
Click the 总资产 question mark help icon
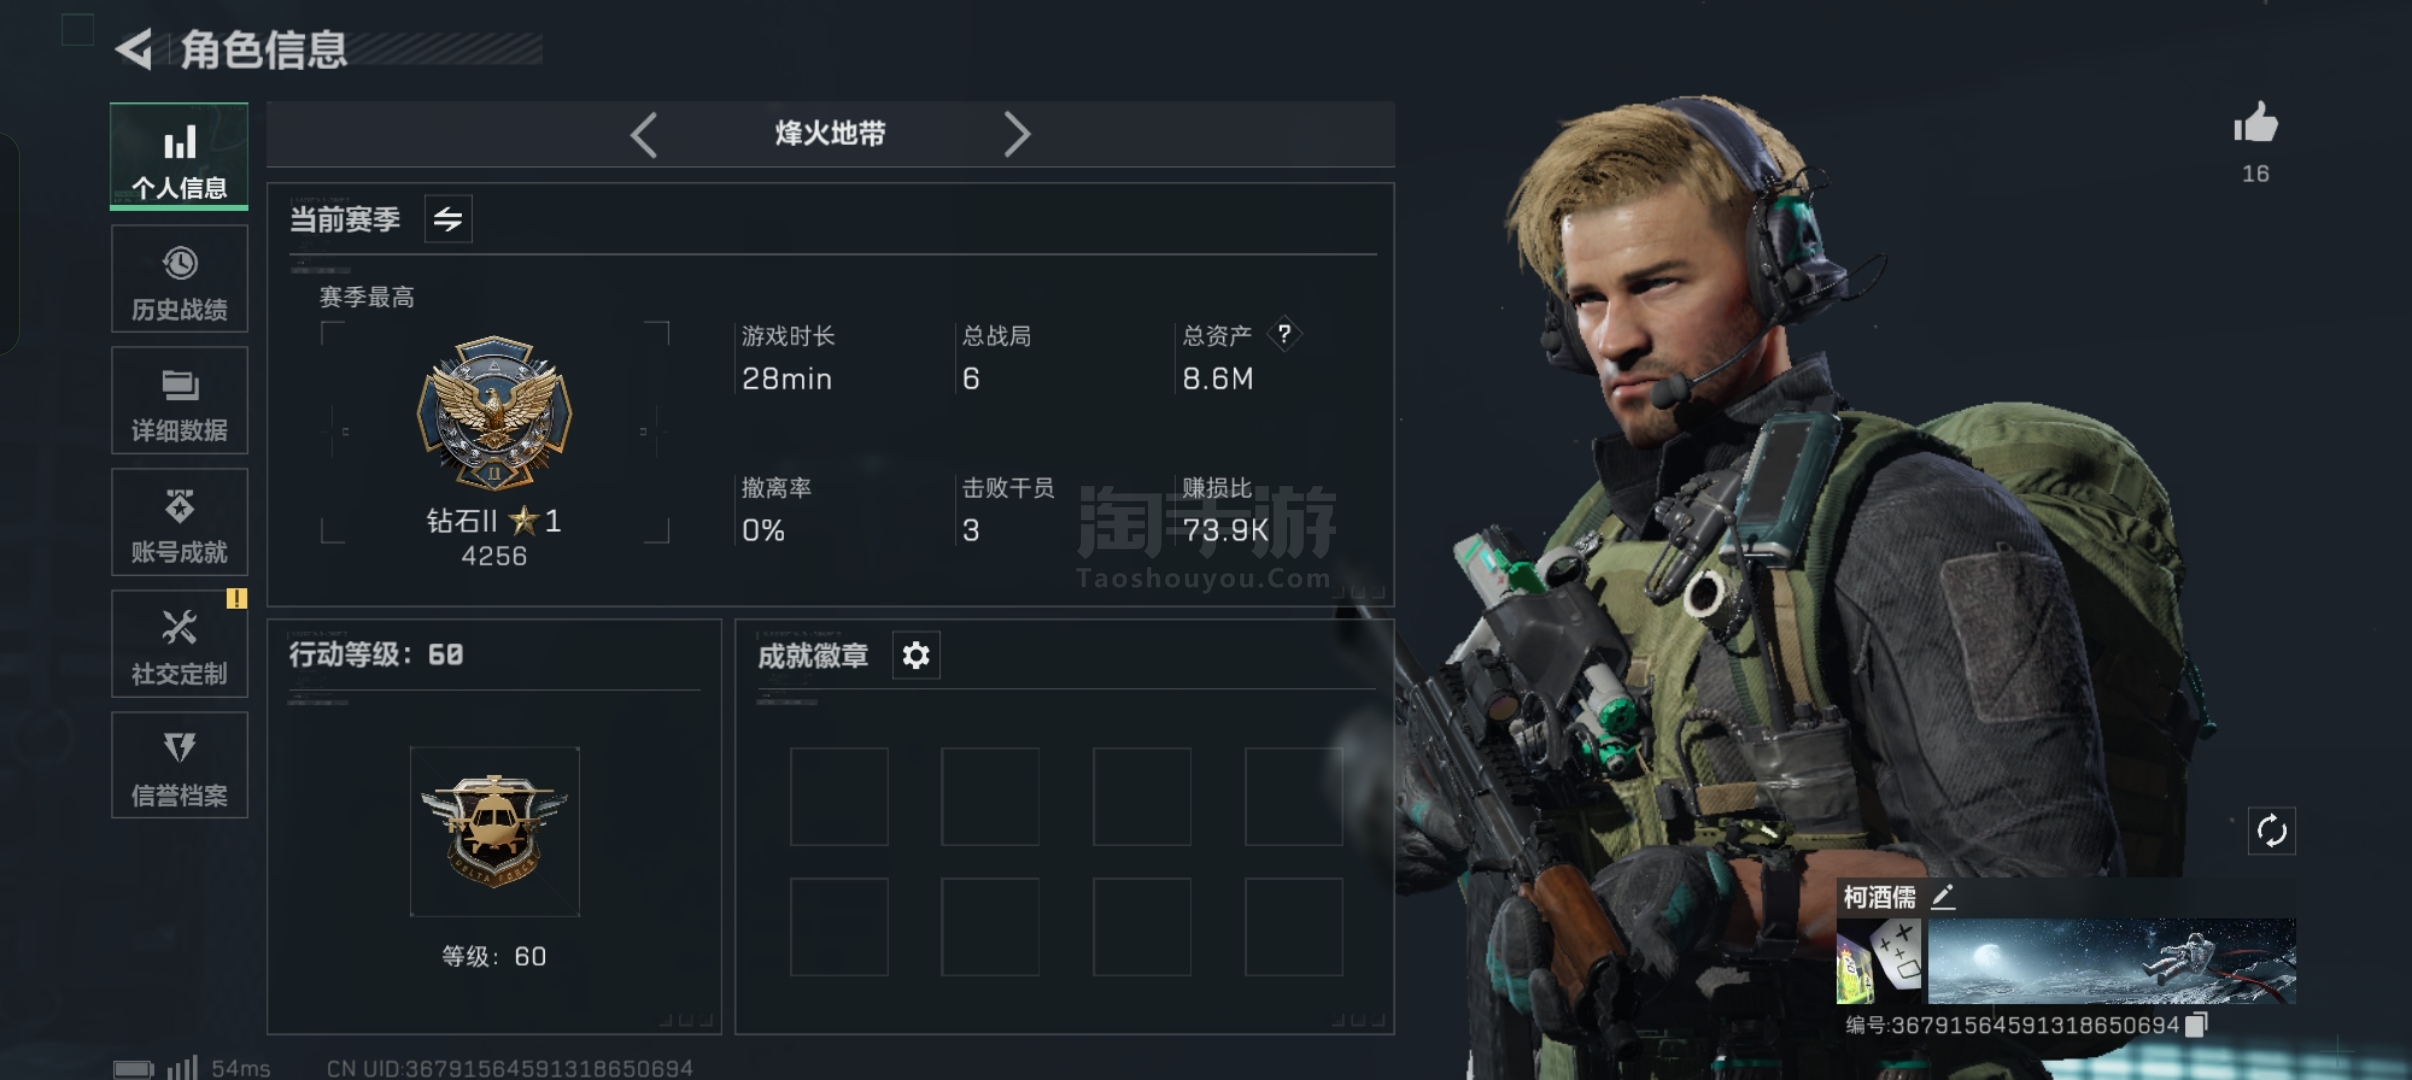pos(1284,334)
